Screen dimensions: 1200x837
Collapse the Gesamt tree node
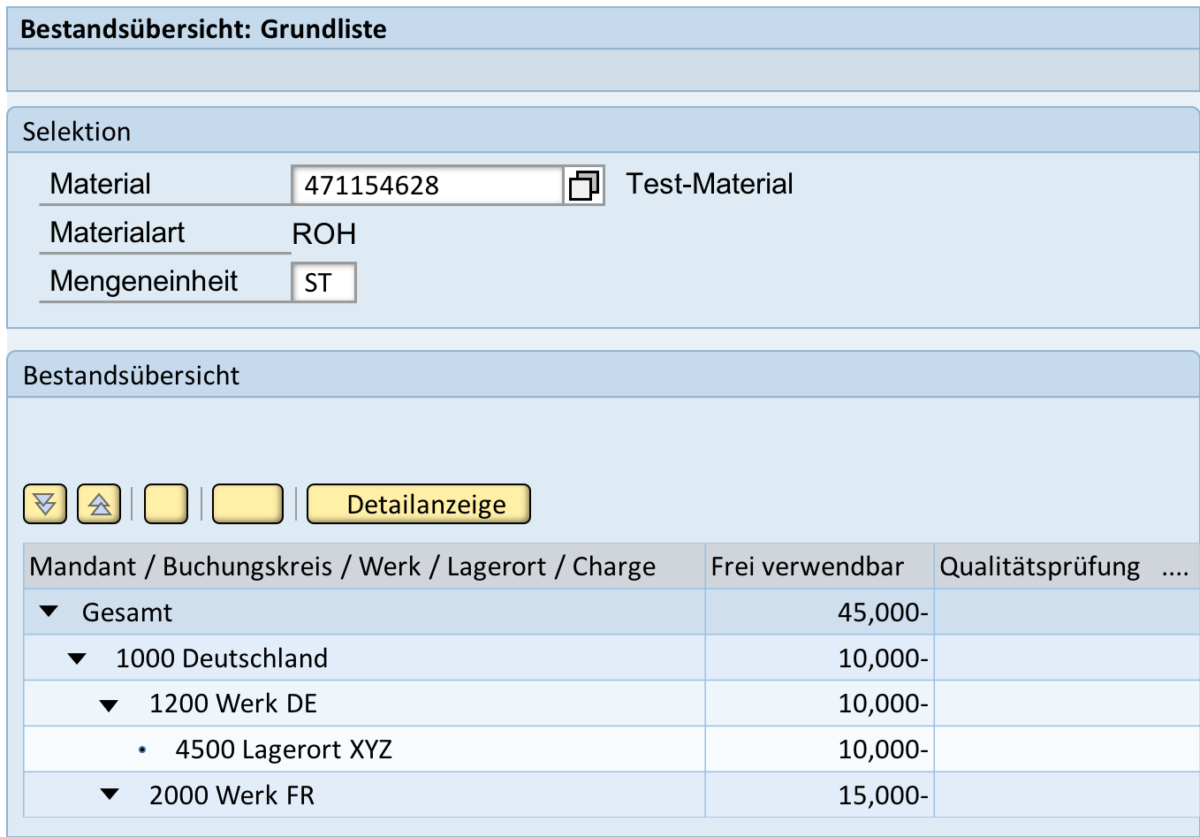pyautogui.click(x=48, y=611)
